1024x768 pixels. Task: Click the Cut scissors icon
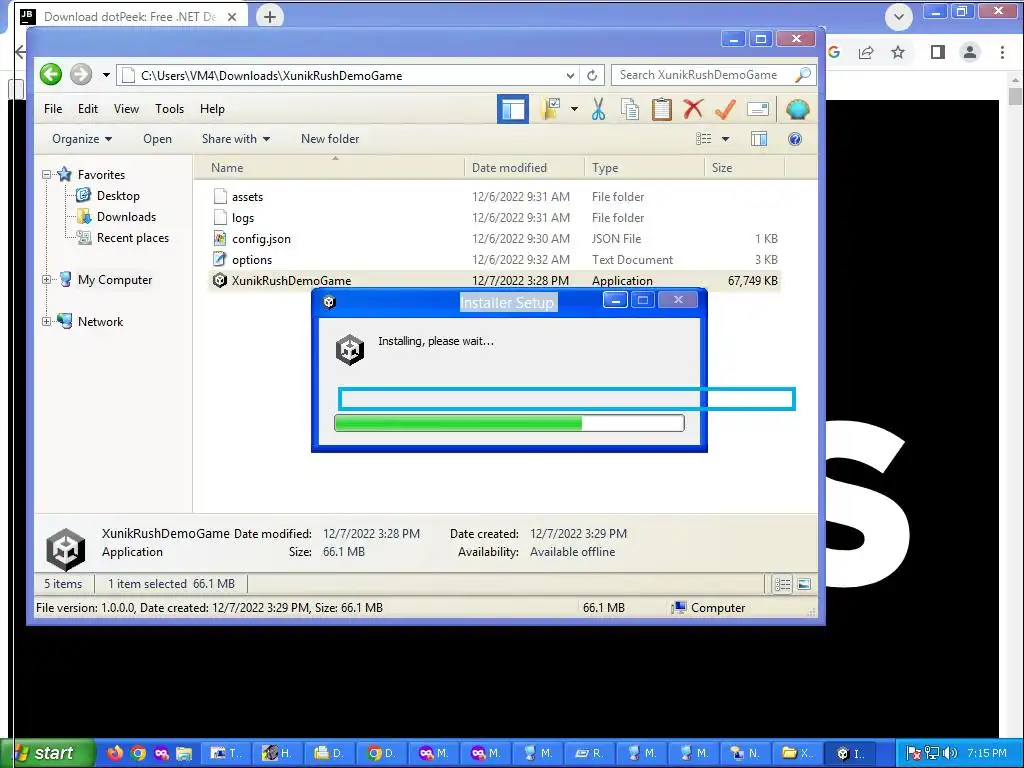pos(598,109)
